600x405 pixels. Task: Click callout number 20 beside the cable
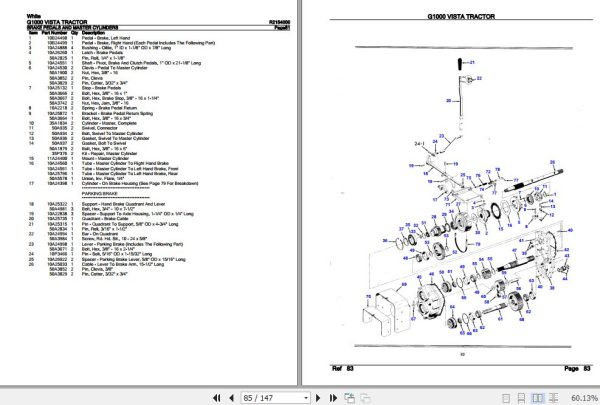coord(448,101)
